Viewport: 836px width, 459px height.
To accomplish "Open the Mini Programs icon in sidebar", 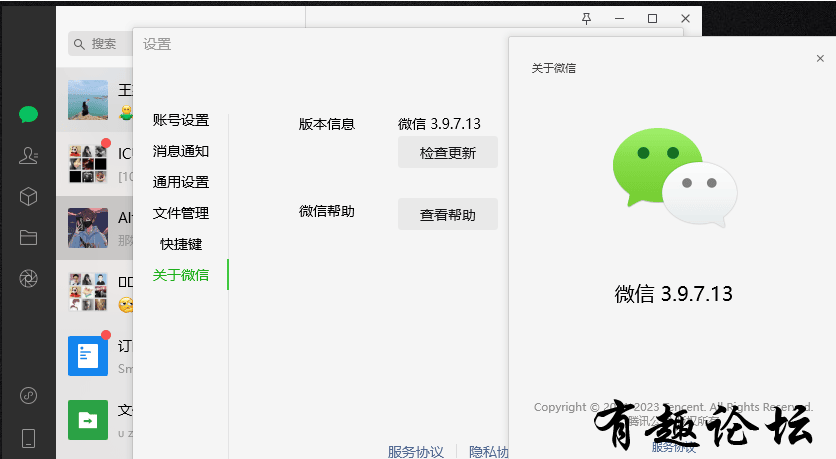I will [28, 396].
